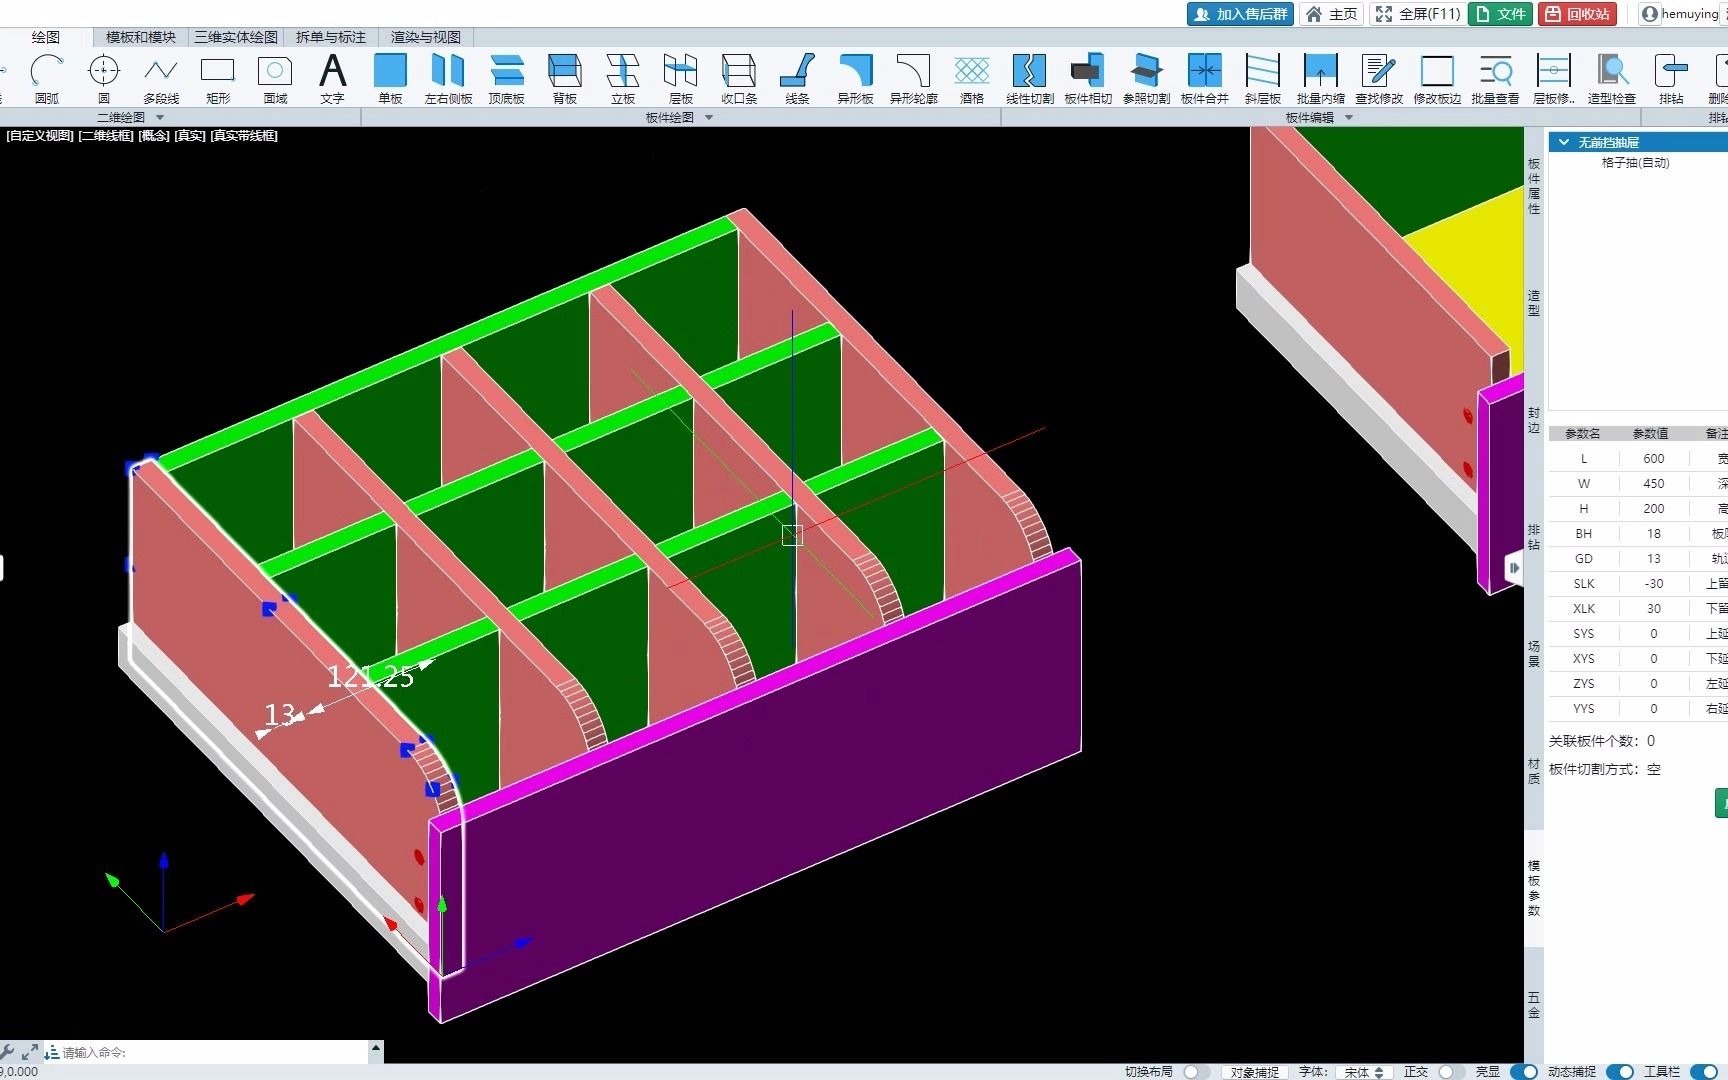Expand the 板件编辑 group arrow
This screenshot has height=1080, width=1728.
coord(1349,117)
